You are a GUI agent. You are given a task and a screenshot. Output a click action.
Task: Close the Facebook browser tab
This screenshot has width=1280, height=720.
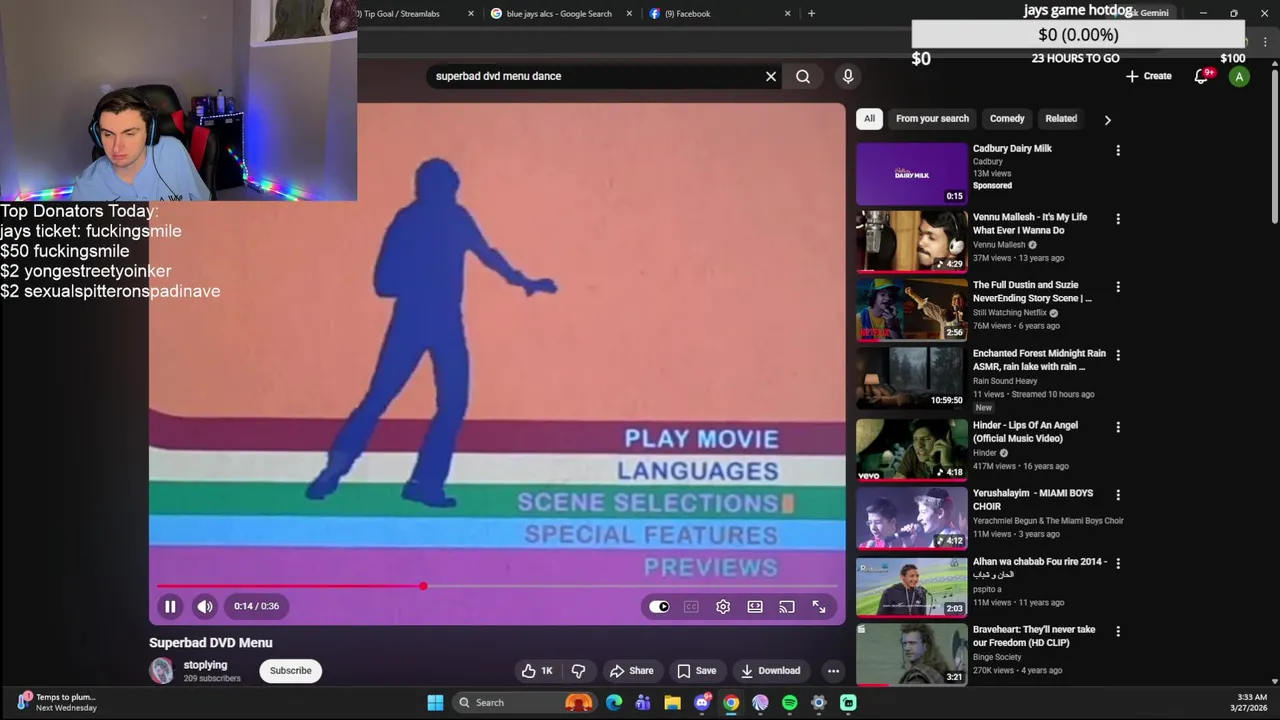[788, 14]
